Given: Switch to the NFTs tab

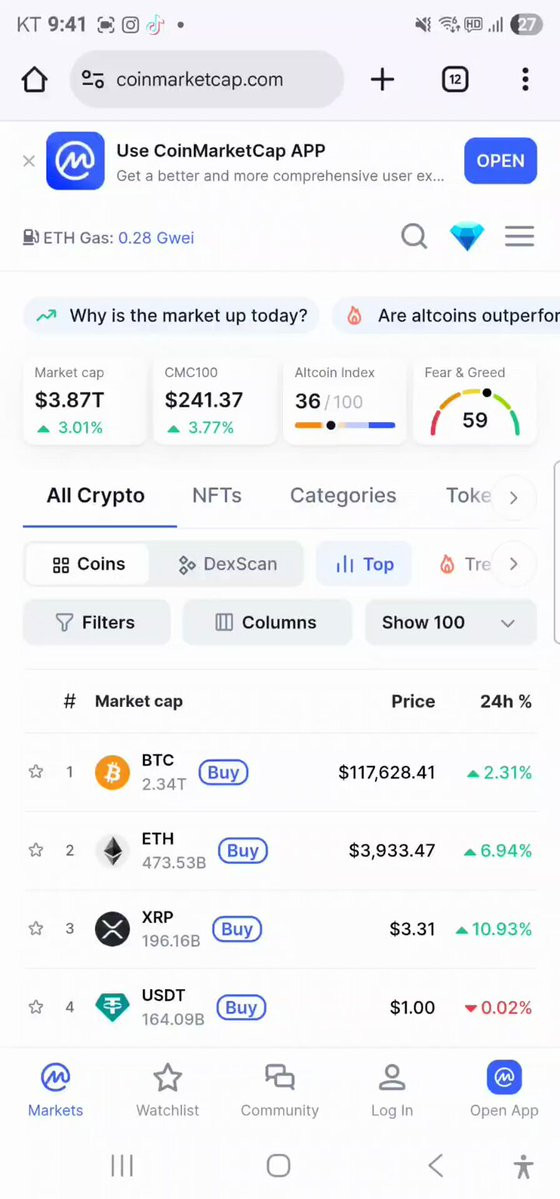Looking at the screenshot, I should pyautogui.click(x=217, y=496).
